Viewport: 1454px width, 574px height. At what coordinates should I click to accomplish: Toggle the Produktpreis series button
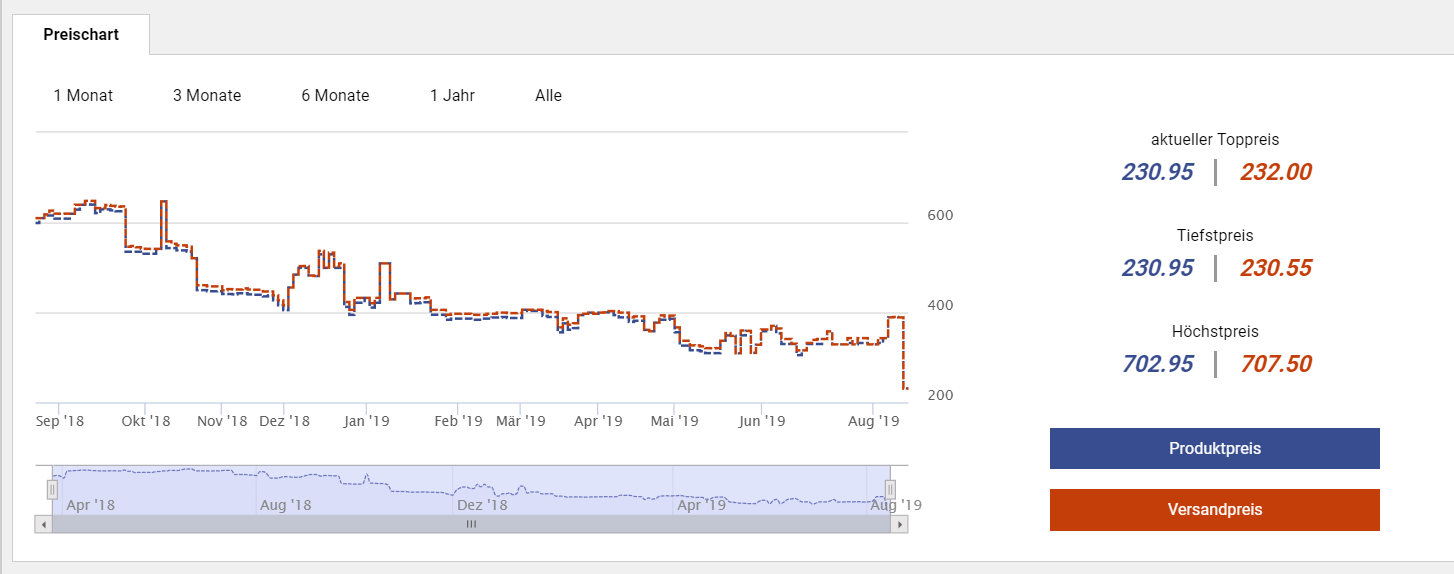tap(1214, 449)
